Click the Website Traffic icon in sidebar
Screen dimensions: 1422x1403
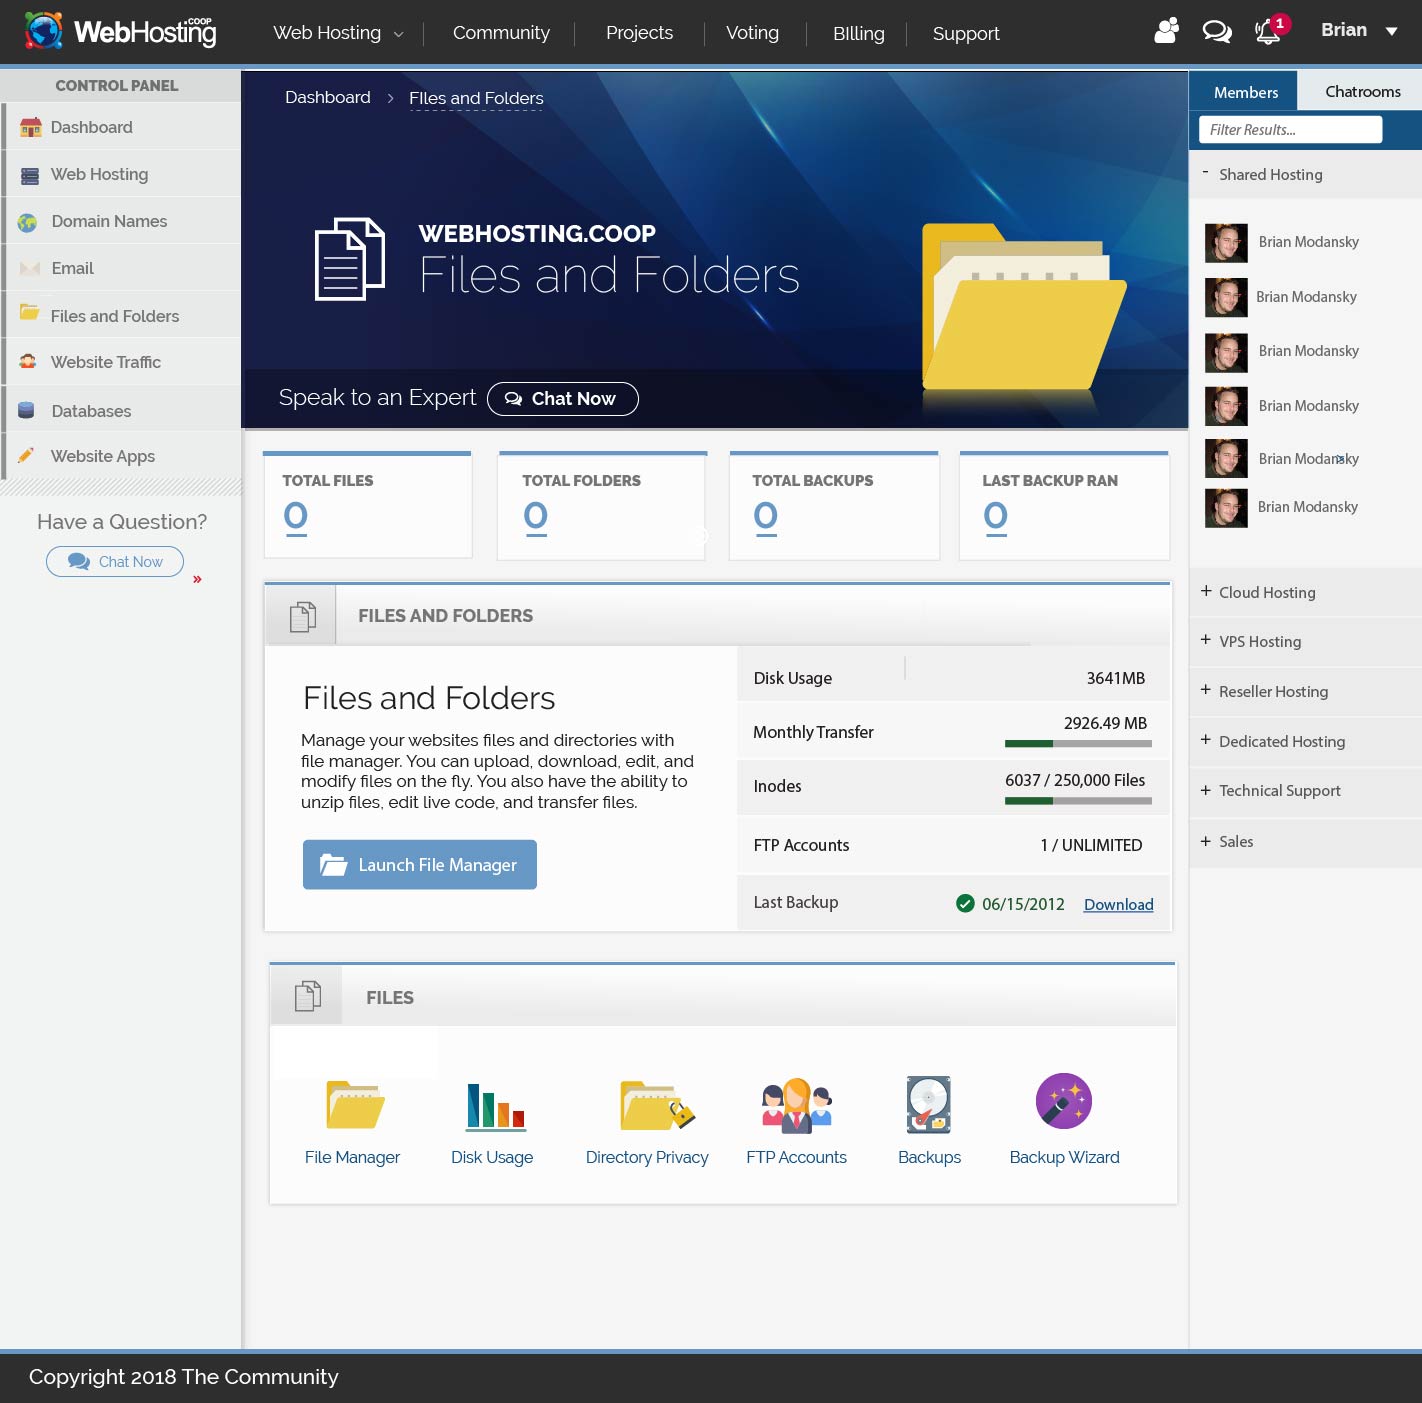tap(28, 362)
